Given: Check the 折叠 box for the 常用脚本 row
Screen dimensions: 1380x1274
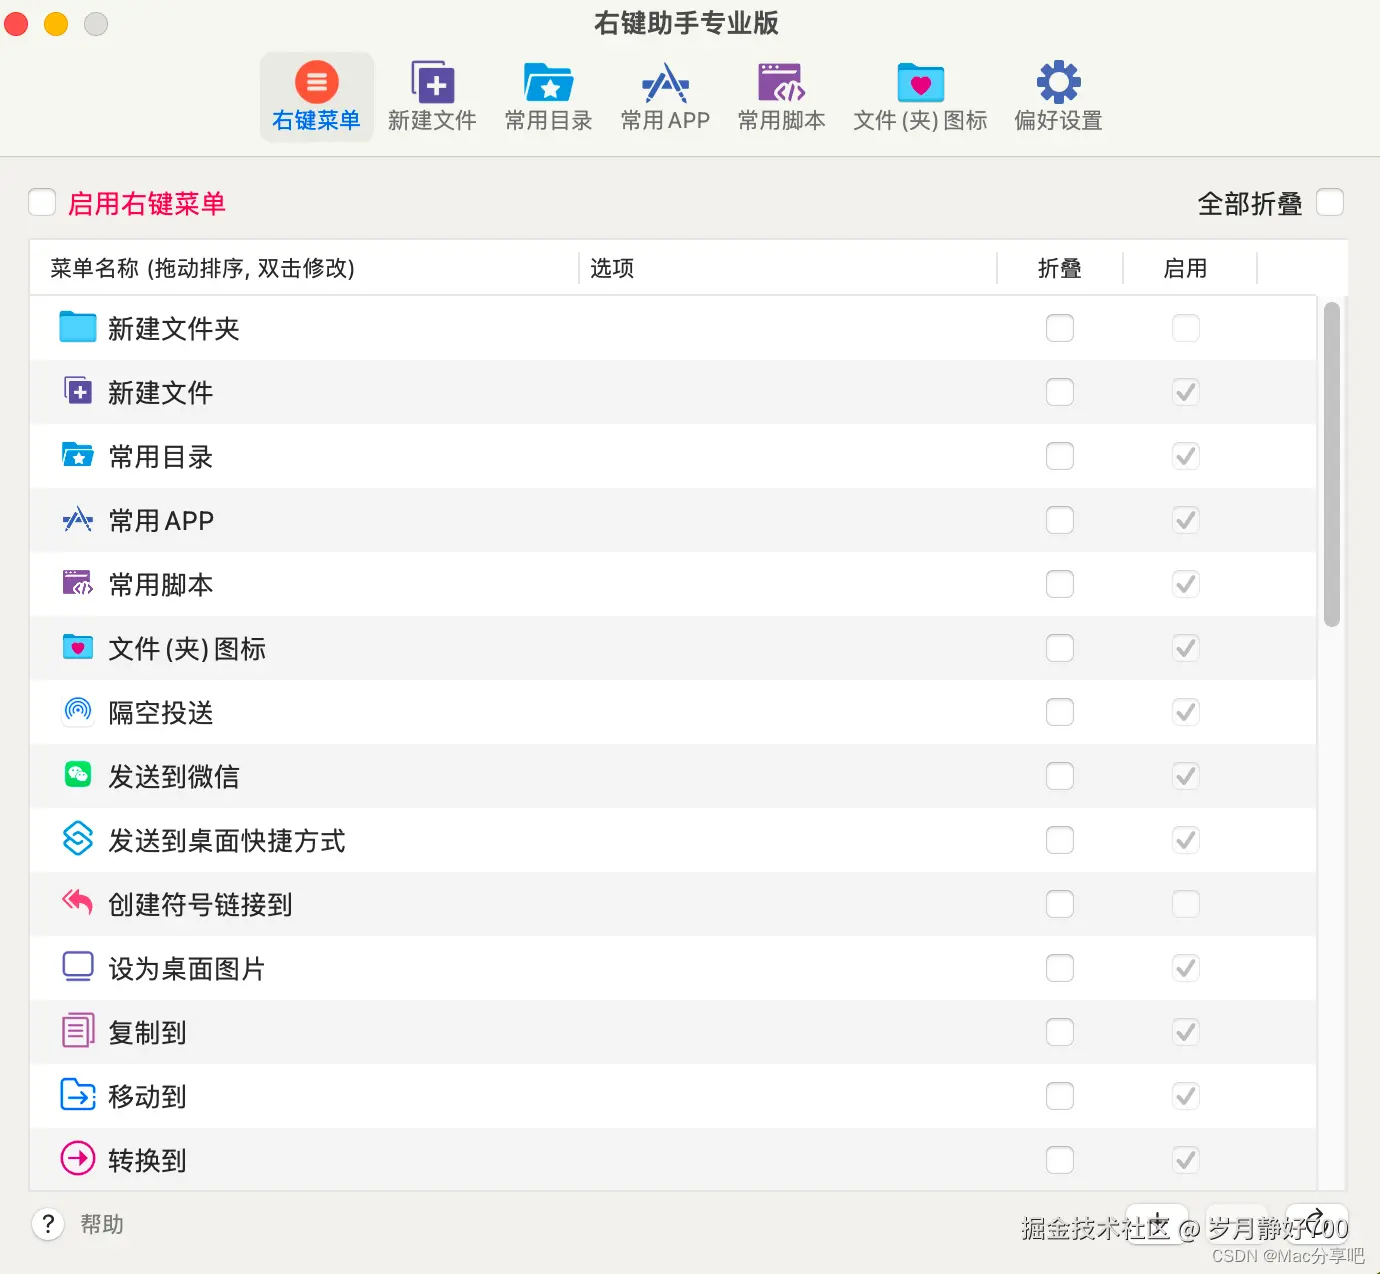Looking at the screenshot, I should coord(1060,584).
